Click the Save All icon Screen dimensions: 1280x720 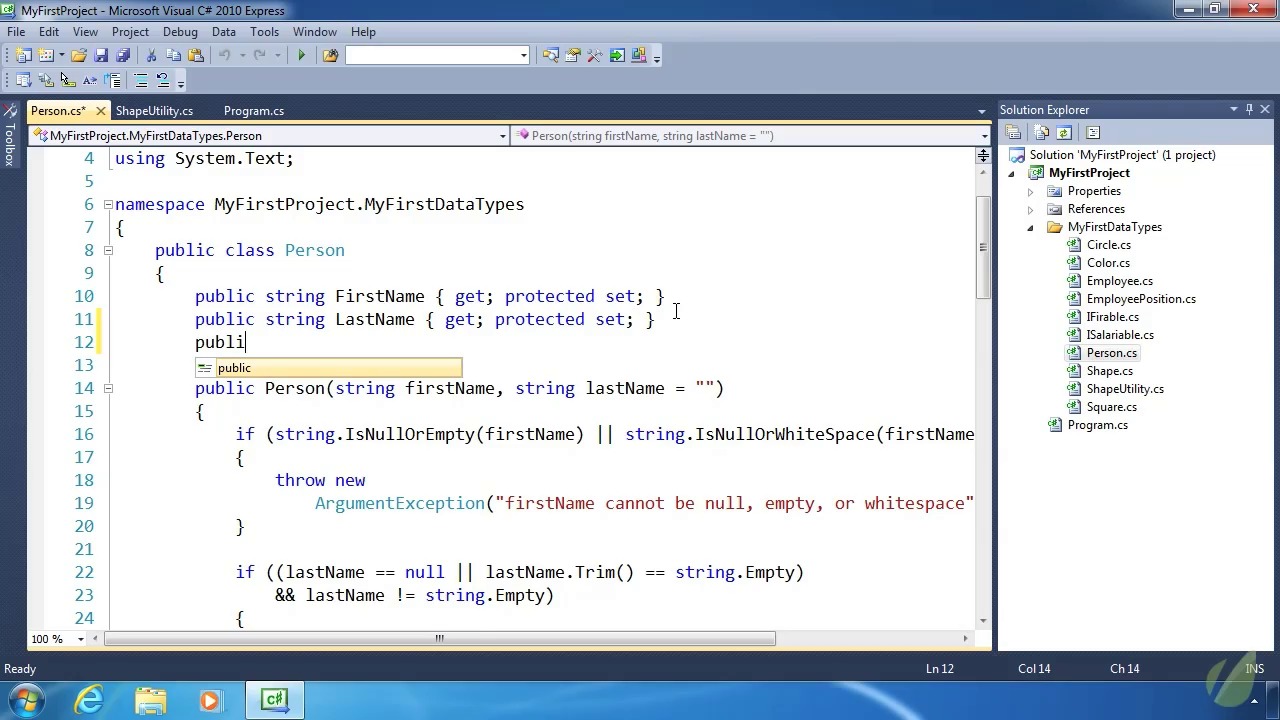click(x=123, y=56)
